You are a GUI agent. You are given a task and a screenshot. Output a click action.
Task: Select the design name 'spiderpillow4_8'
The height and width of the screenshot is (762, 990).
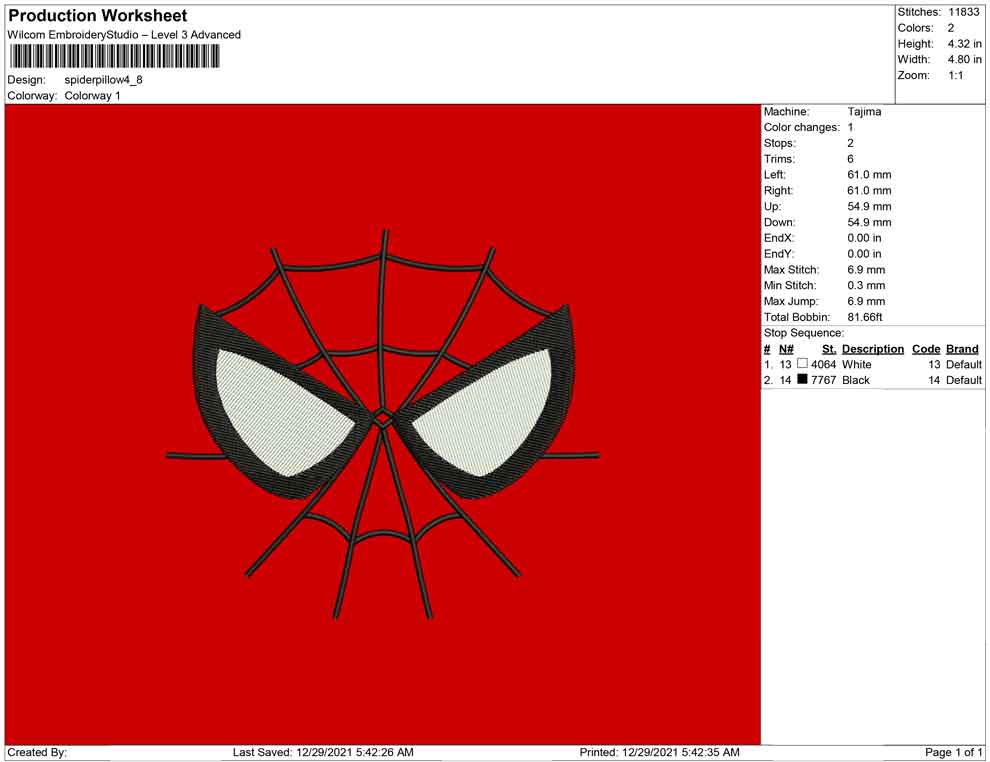[104, 80]
